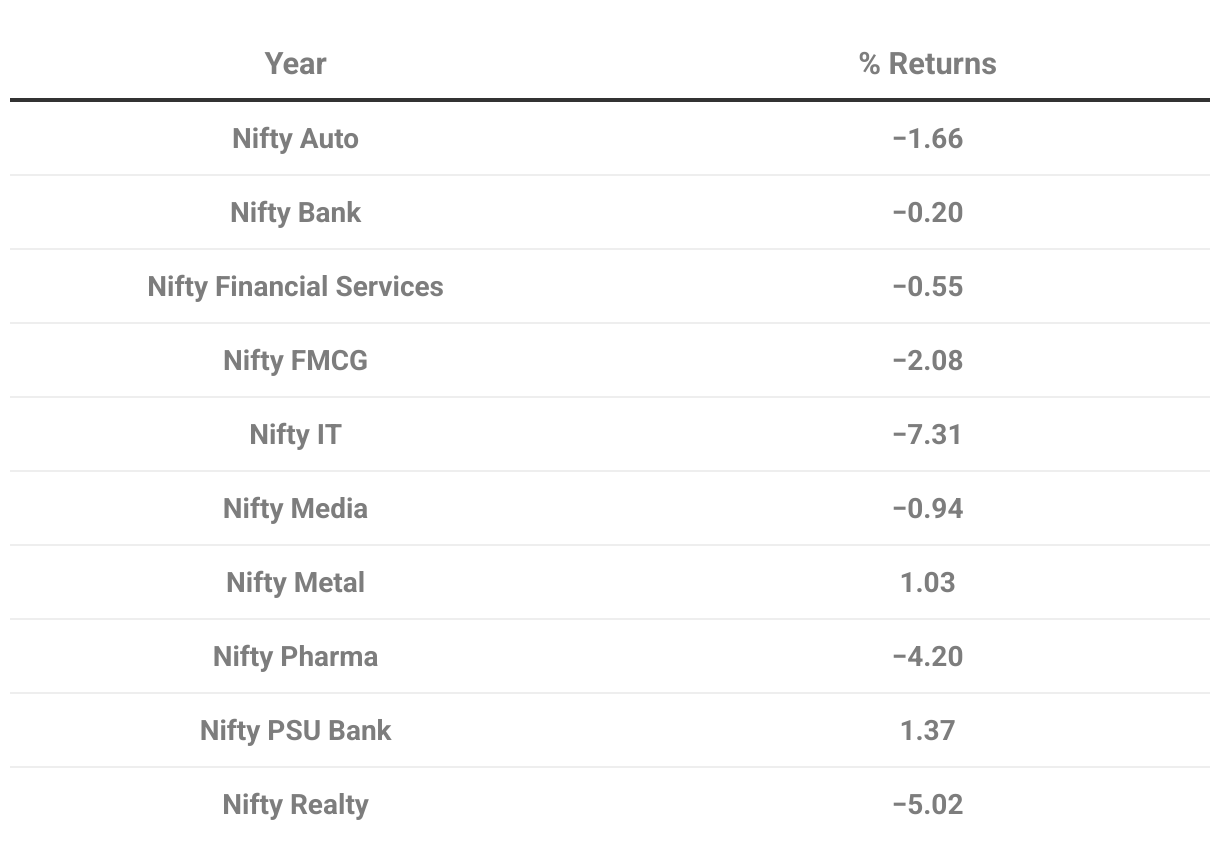Click the −0.55 returns value
The width and height of the screenshot is (1220, 850).
coord(927,286)
